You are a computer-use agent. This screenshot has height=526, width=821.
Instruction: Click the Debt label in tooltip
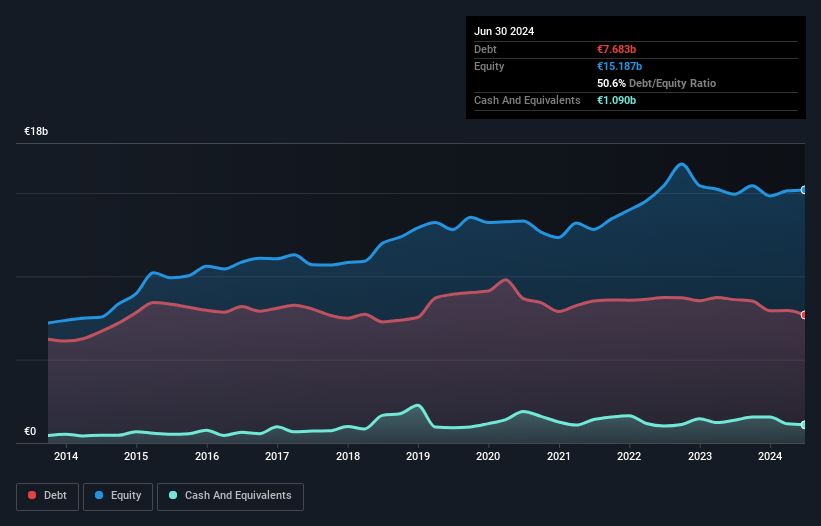click(x=485, y=49)
